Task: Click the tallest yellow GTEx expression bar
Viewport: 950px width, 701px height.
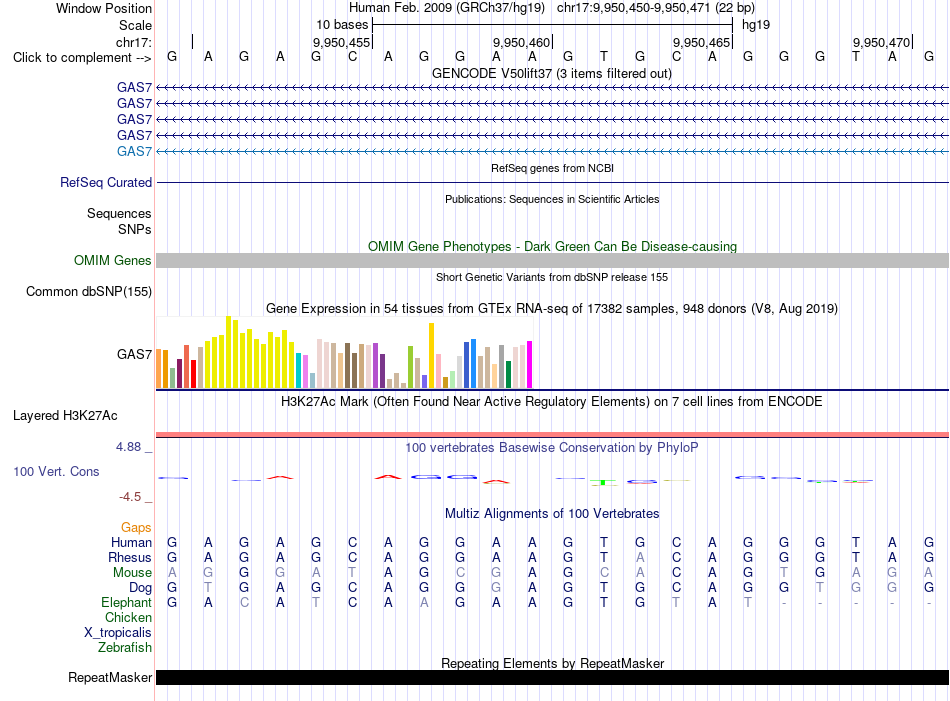Action: coord(228,352)
